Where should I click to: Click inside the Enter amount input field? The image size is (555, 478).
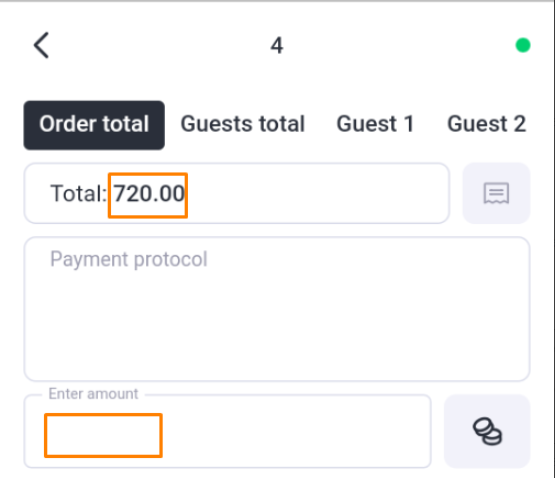[228, 431]
